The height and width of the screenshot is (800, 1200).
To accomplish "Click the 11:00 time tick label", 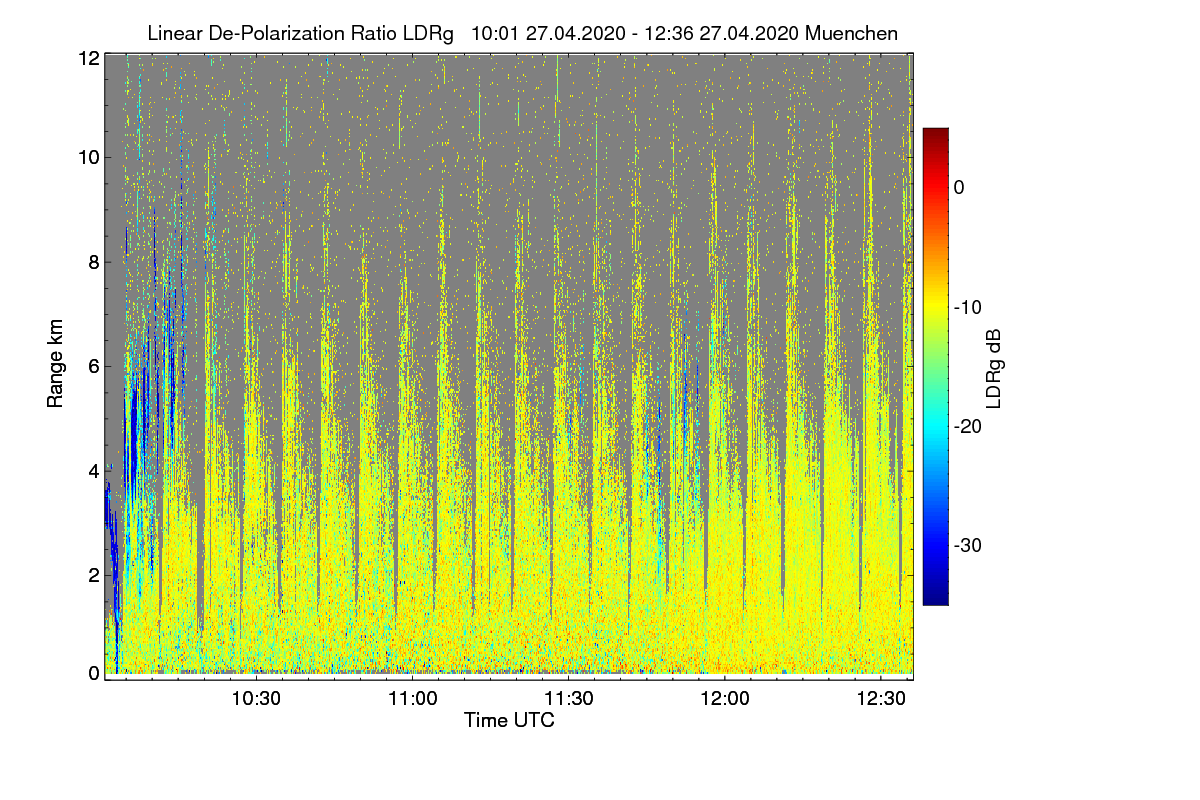I will (412, 697).
